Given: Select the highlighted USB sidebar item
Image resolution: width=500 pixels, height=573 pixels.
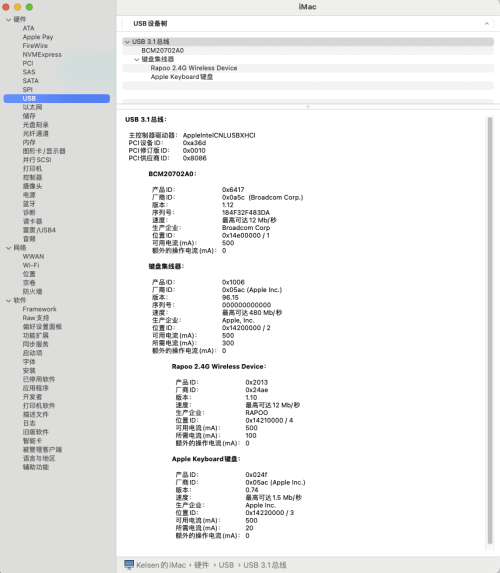Looking at the screenshot, I should [x=57, y=99].
